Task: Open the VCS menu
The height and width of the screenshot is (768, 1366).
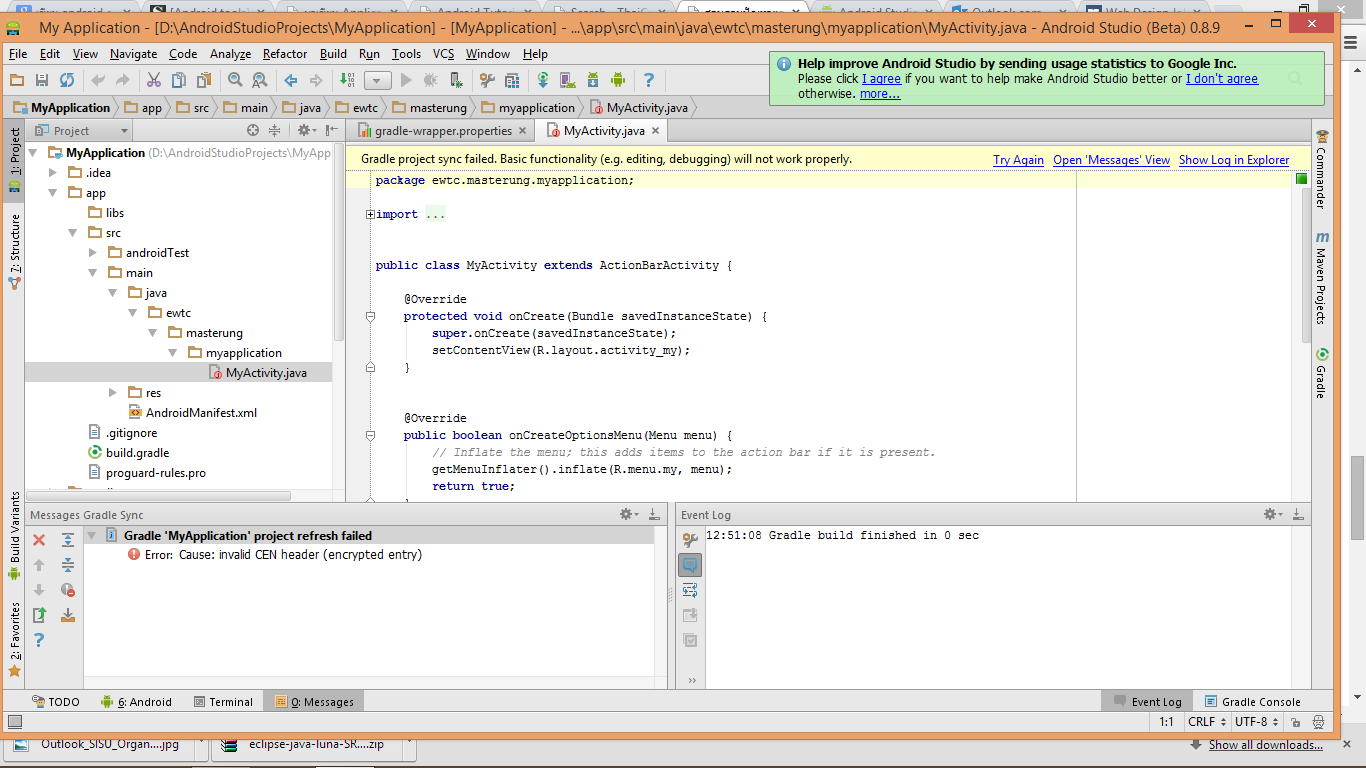Action: point(443,54)
